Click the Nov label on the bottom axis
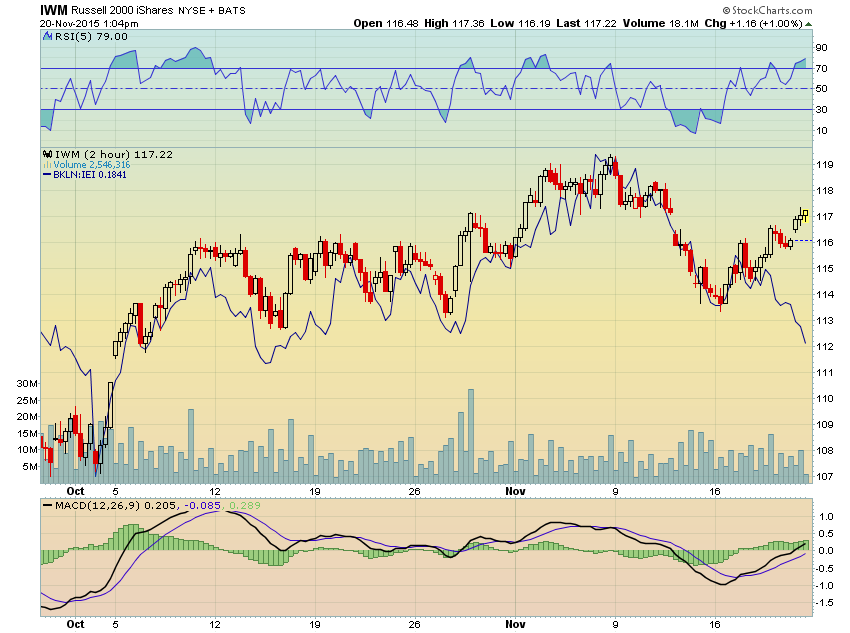This screenshot has height=633, width=850. [x=515, y=621]
